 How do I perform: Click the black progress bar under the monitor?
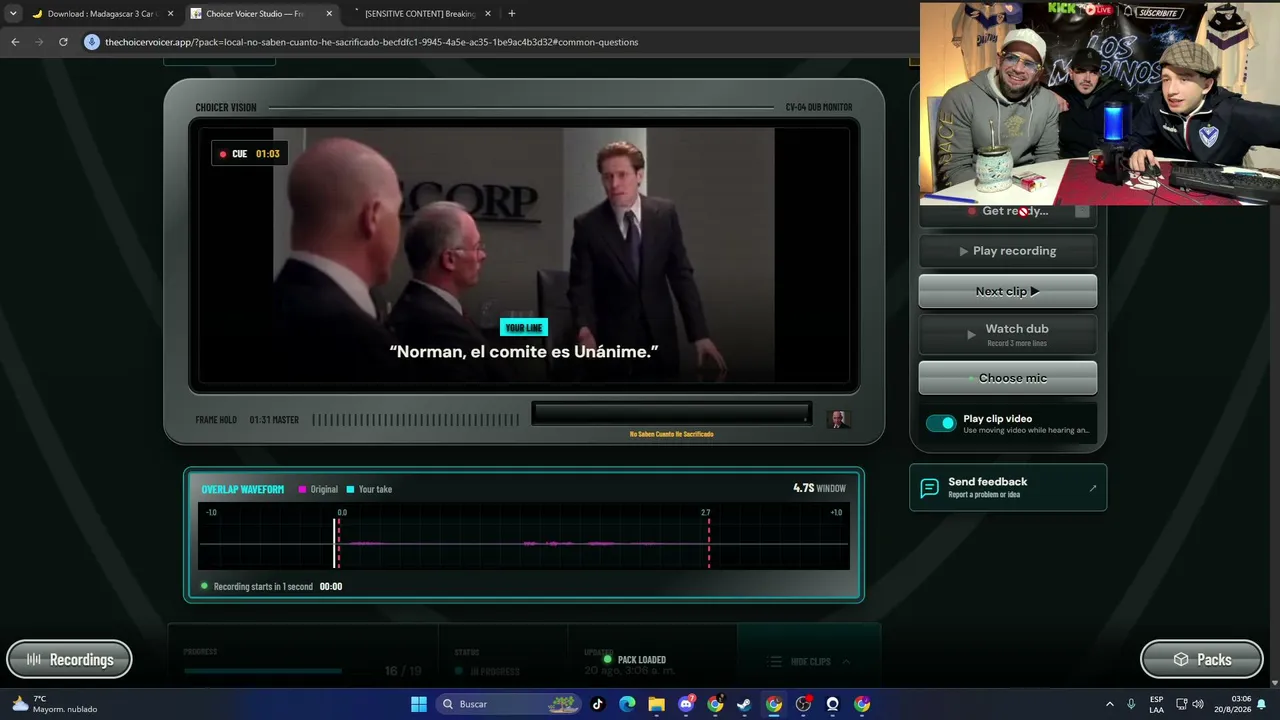(x=671, y=414)
